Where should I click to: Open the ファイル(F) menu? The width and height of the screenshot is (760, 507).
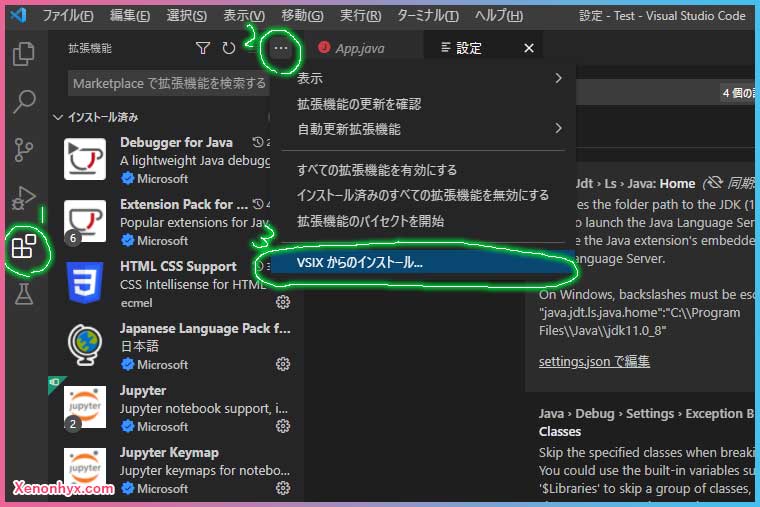pos(68,16)
